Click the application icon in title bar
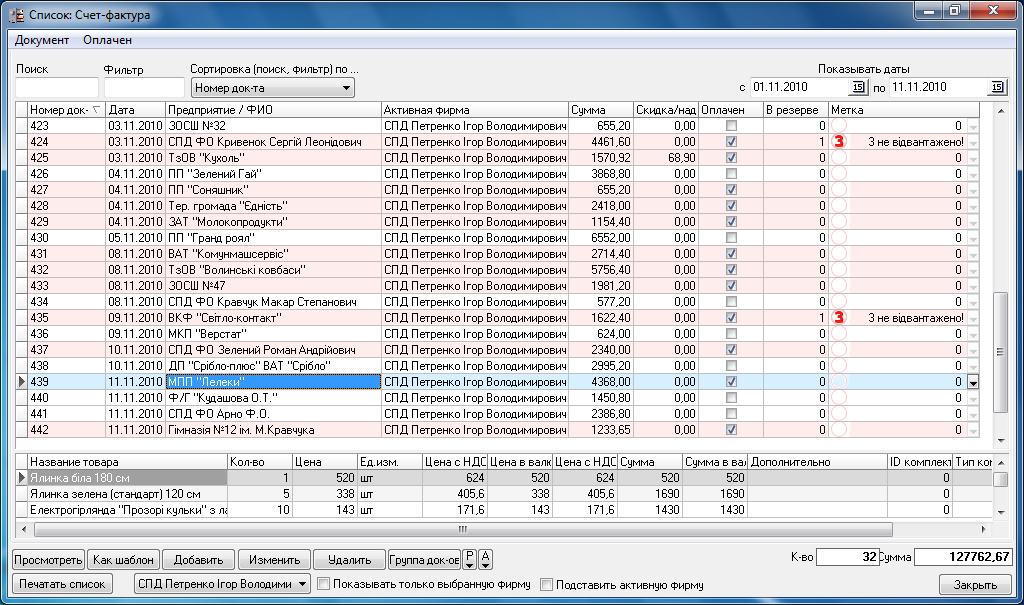Viewport: 1024px width, 605px height. [17, 14]
